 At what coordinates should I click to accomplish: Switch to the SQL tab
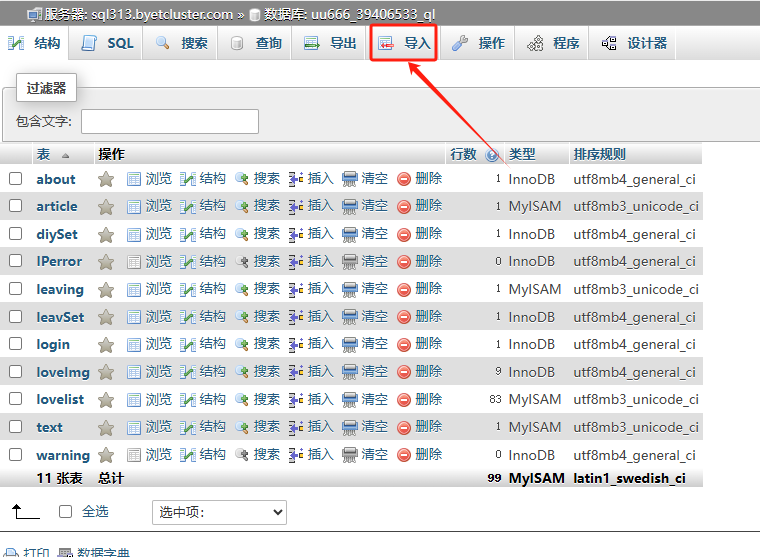[108, 44]
